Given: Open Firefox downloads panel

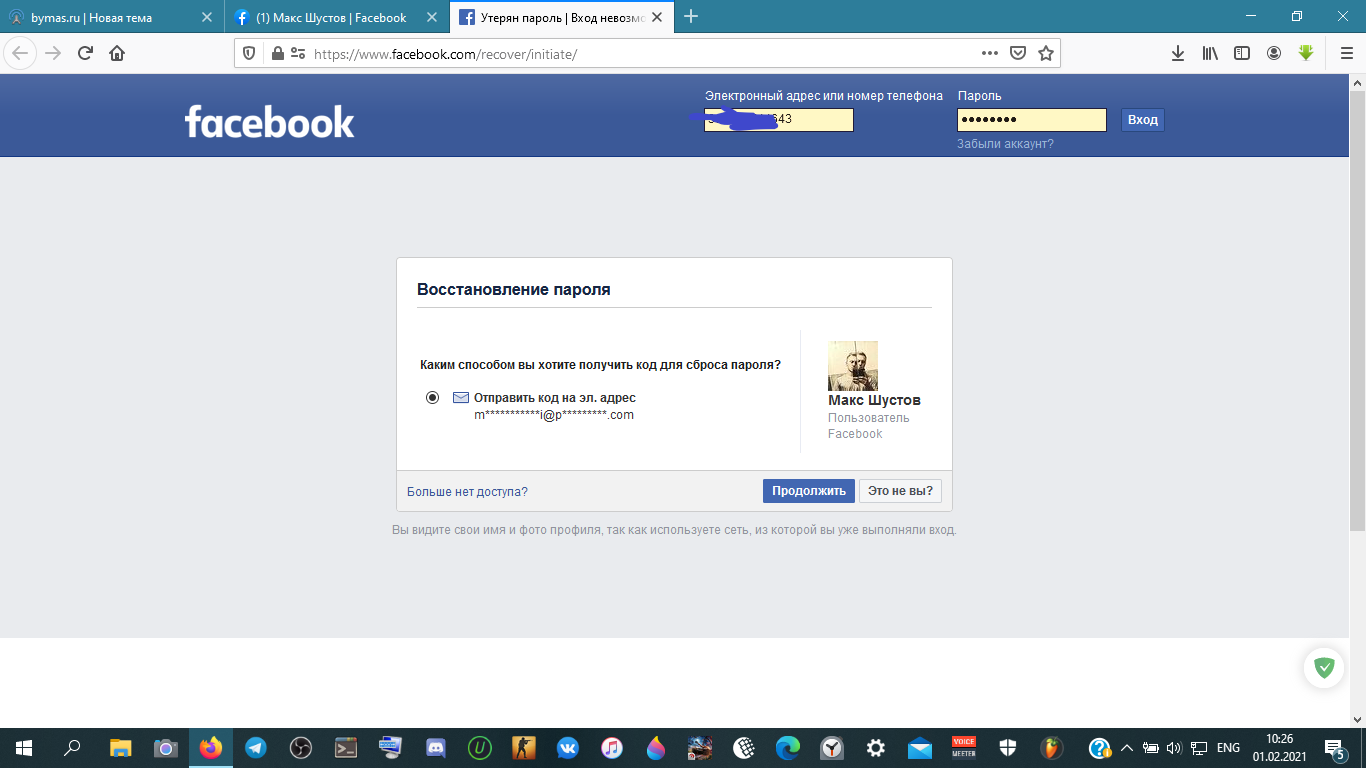Looking at the screenshot, I should tap(1178, 53).
